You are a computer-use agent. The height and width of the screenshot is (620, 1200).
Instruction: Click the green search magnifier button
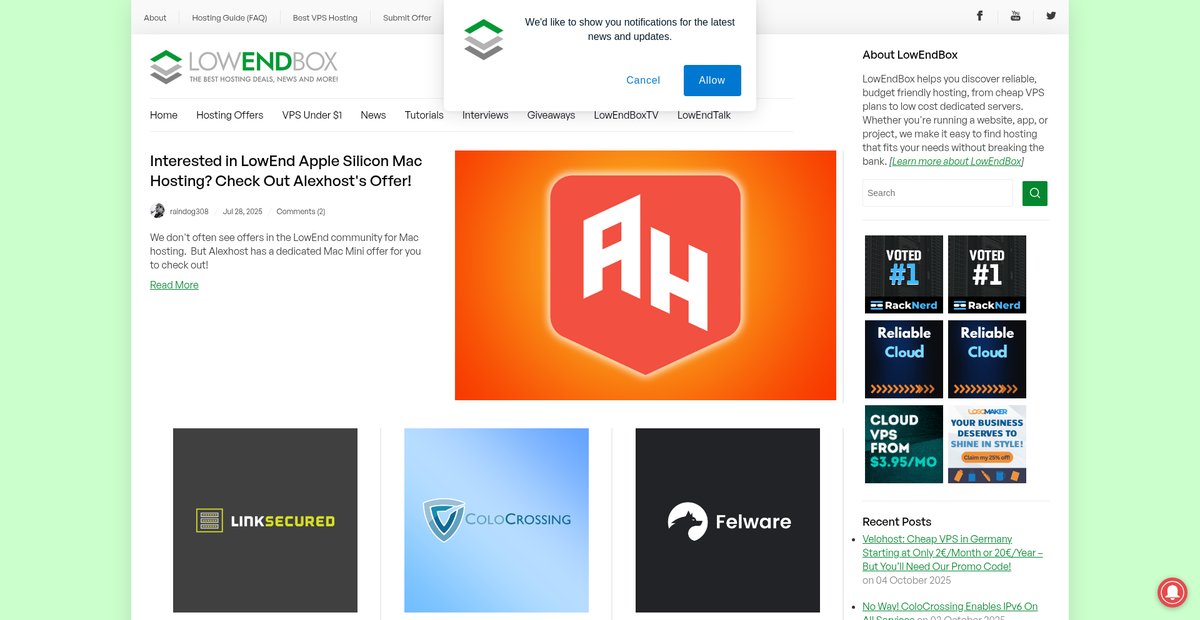(x=1034, y=193)
